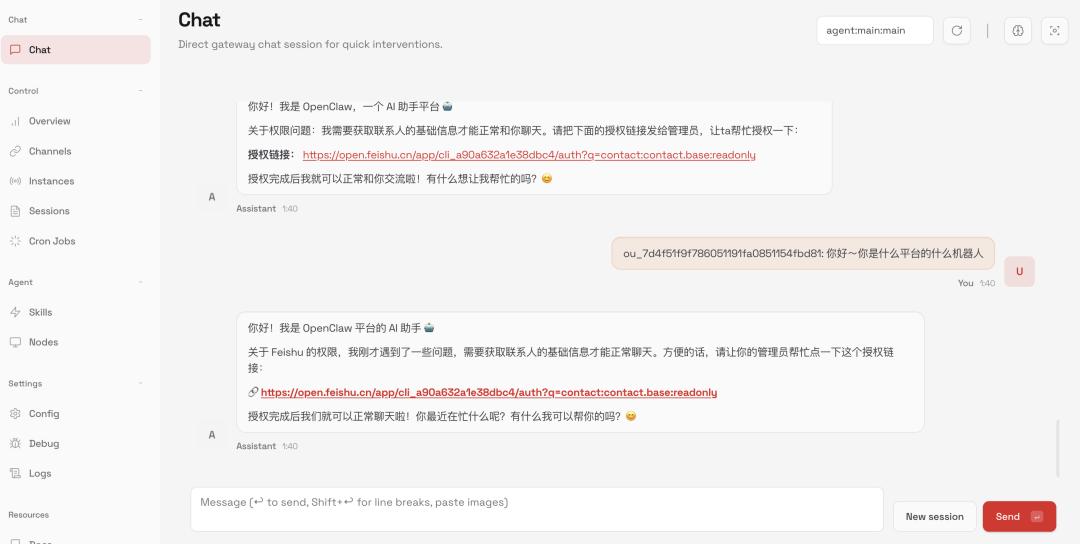Open the Skills label in sidebar
Screen dimensions: 1080x544
click(x=41, y=312)
